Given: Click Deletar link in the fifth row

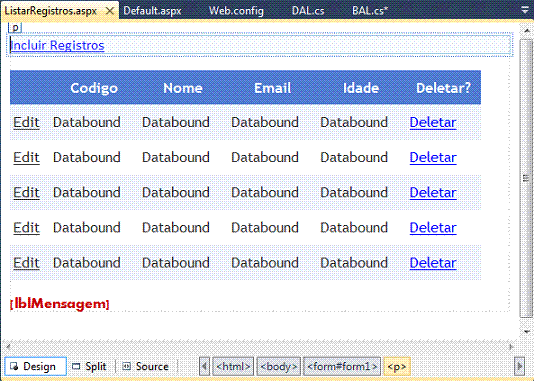Looking at the screenshot, I should (x=433, y=263).
